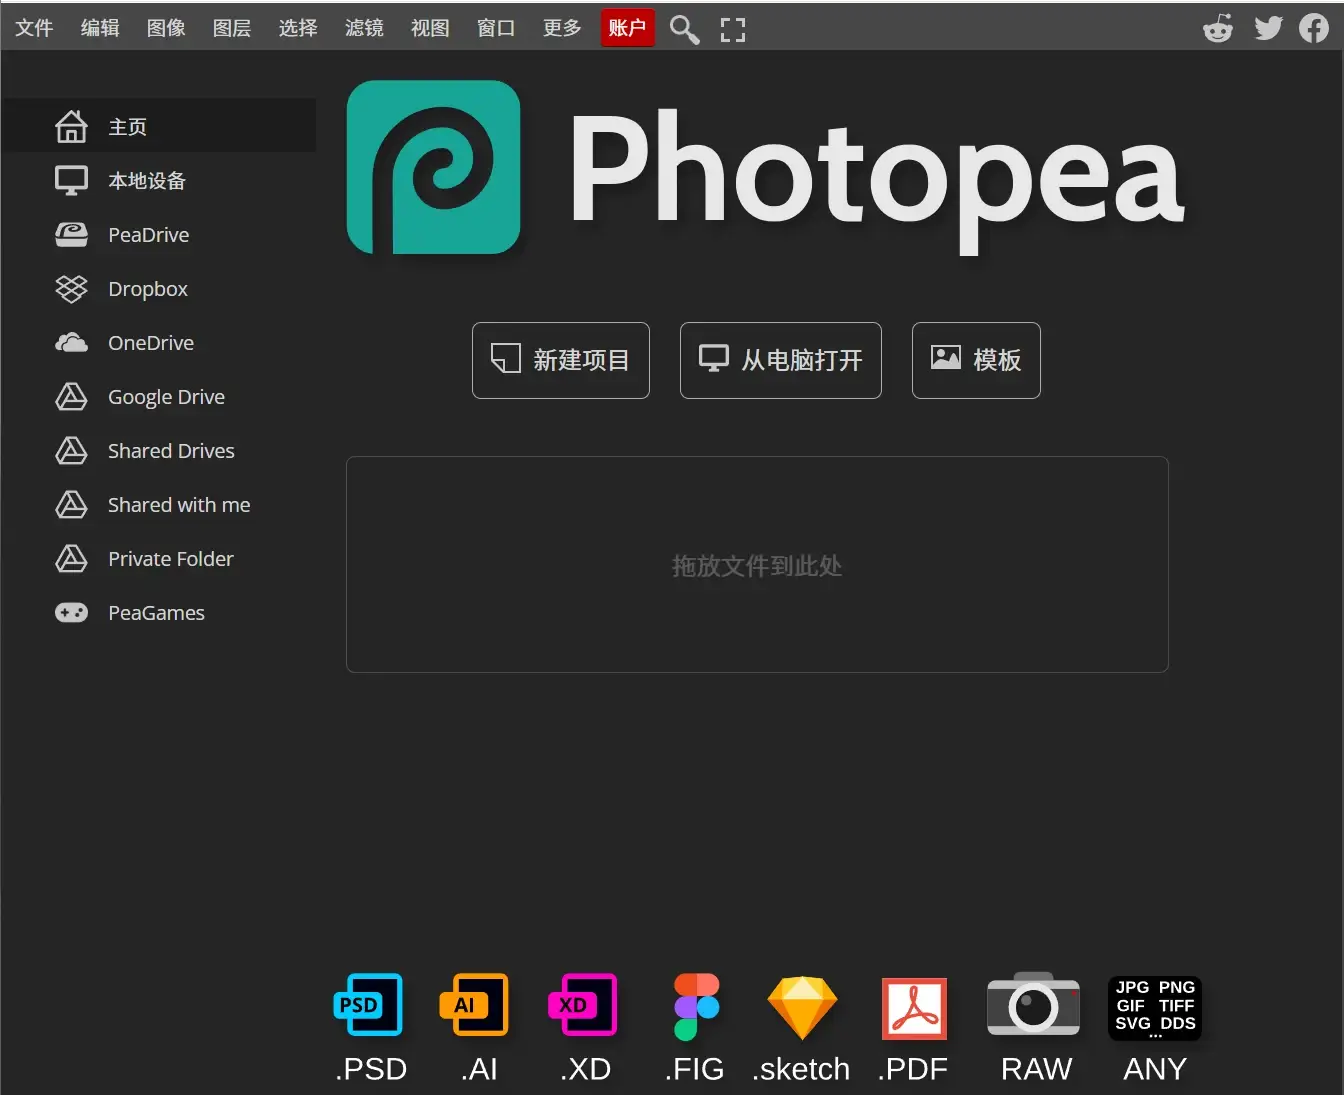
Task: Click the OneDrive cloud icon
Action: pos(71,343)
